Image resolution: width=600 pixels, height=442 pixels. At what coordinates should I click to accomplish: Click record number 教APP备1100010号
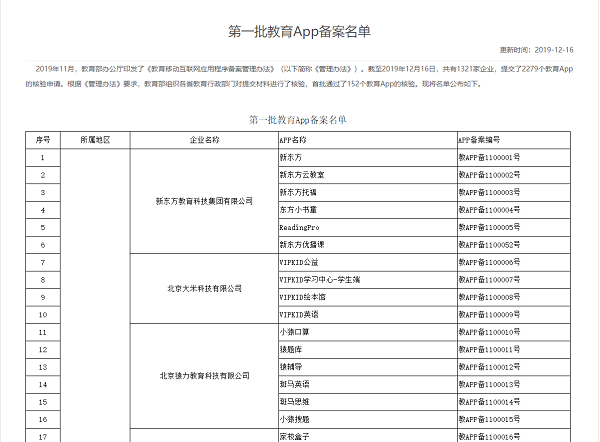[x=489, y=332]
